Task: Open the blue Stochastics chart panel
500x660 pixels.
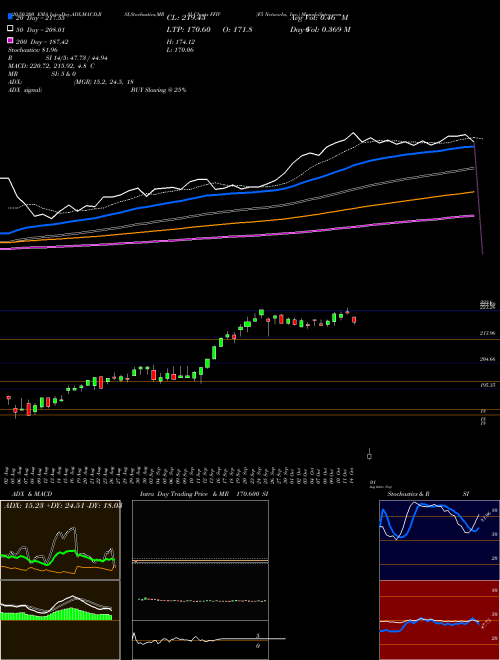Action: (439, 540)
